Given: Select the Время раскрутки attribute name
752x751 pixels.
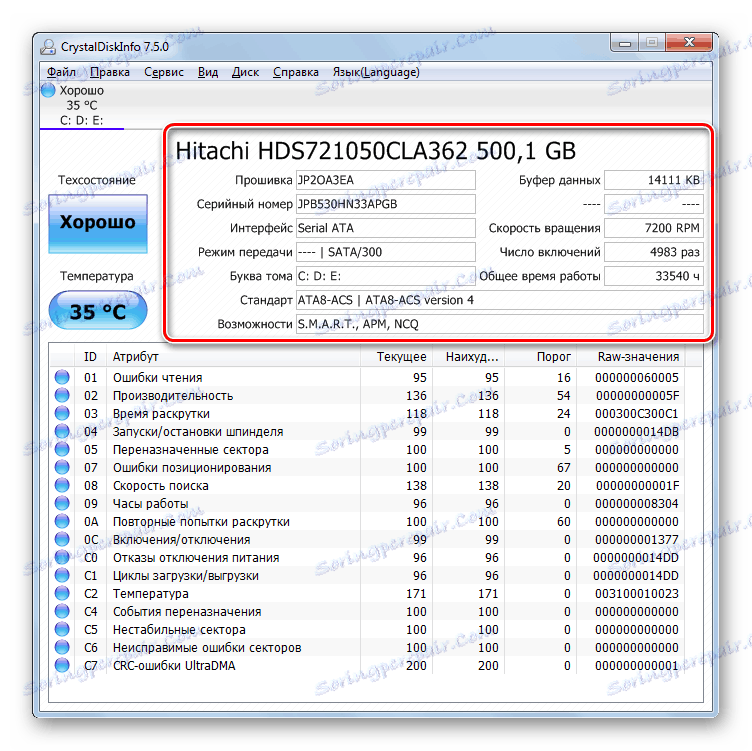Looking at the screenshot, I should (x=161, y=414).
